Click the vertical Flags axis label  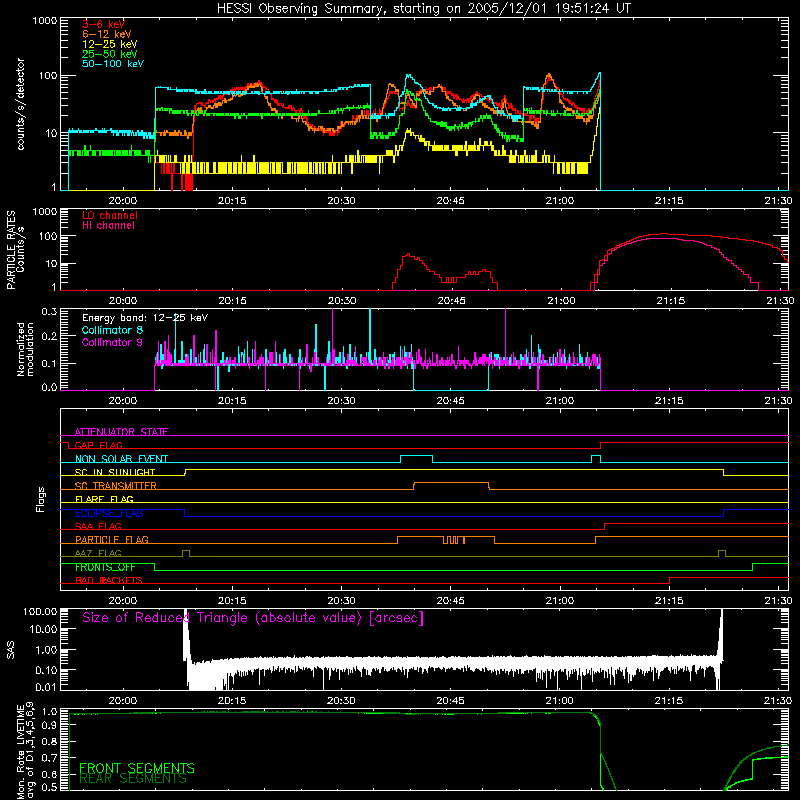coord(41,499)
